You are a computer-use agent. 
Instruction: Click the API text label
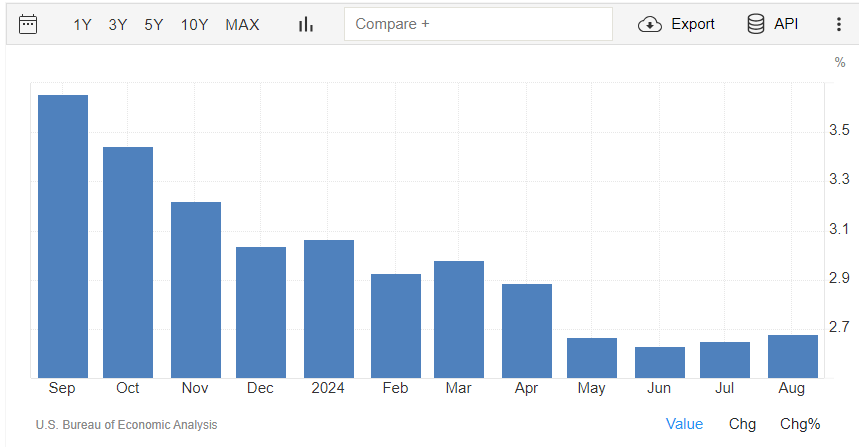(x=786, y=24)
